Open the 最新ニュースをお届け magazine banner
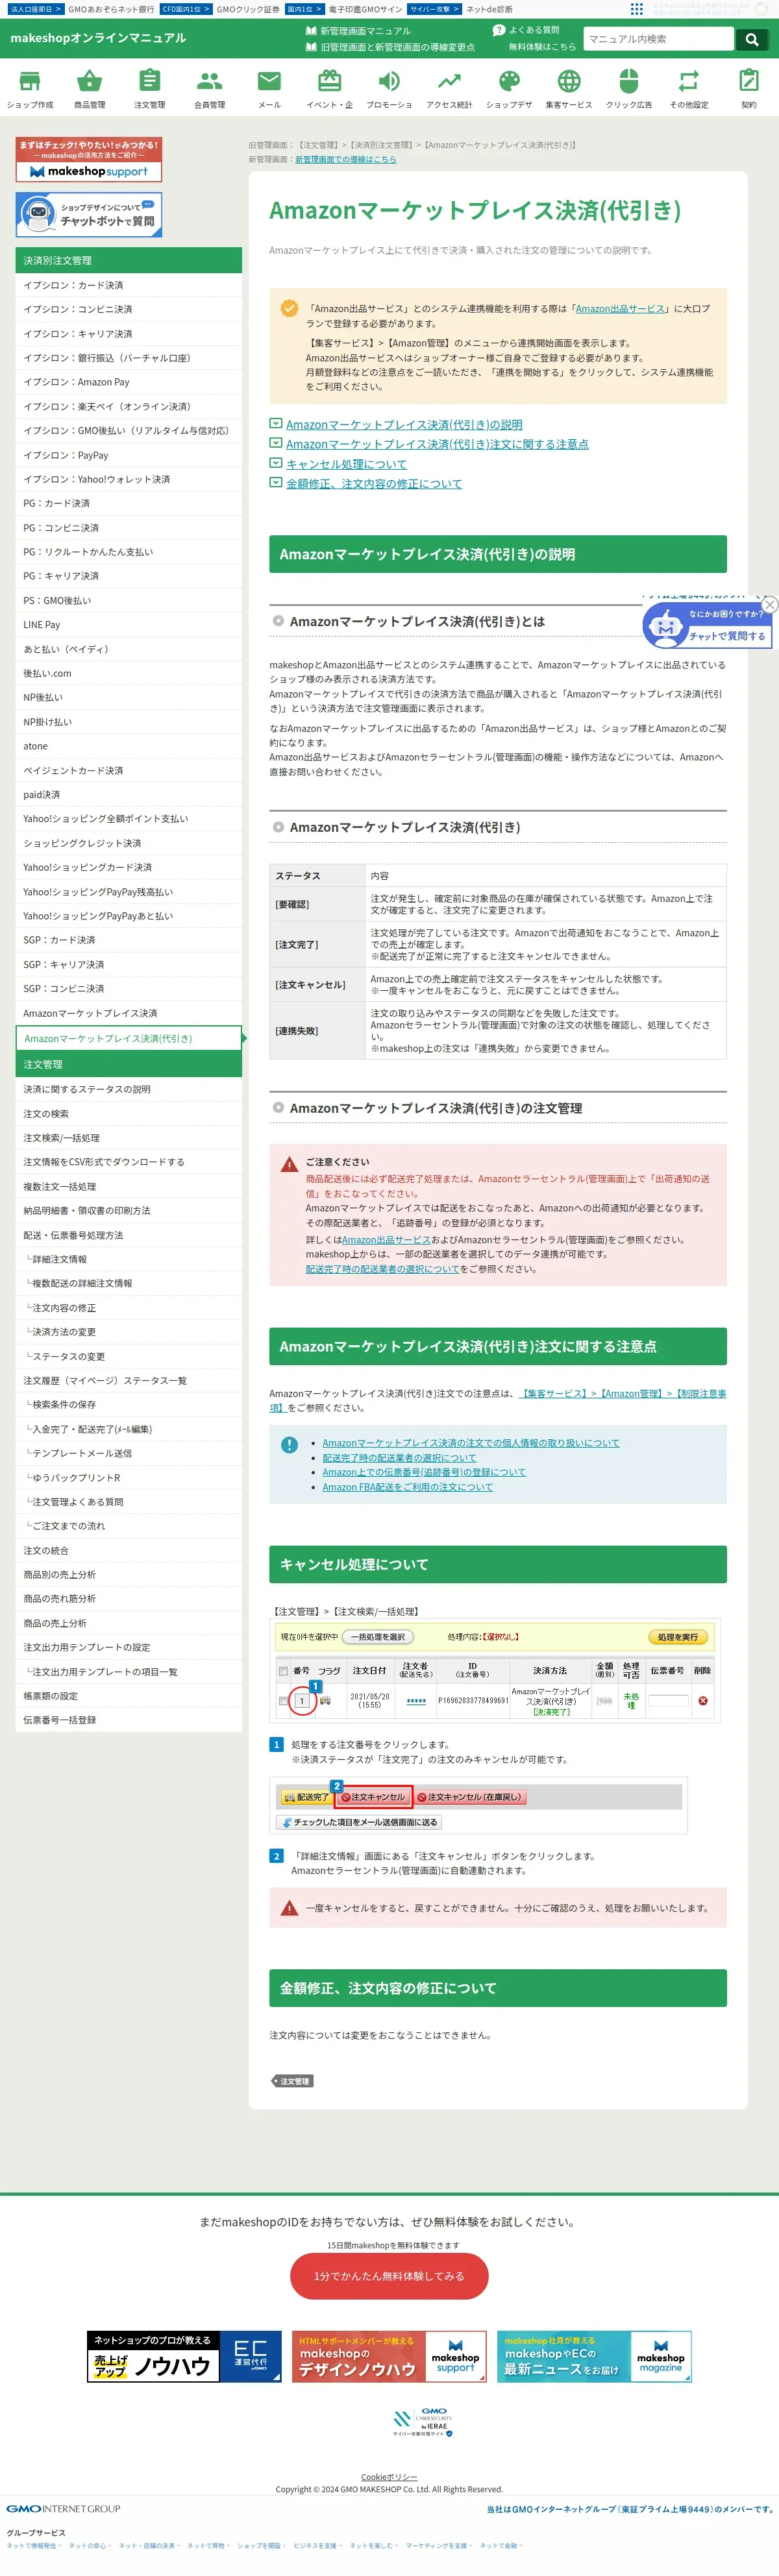The width and height of the screenshot is (779, 2576). tap(594, 2357)
